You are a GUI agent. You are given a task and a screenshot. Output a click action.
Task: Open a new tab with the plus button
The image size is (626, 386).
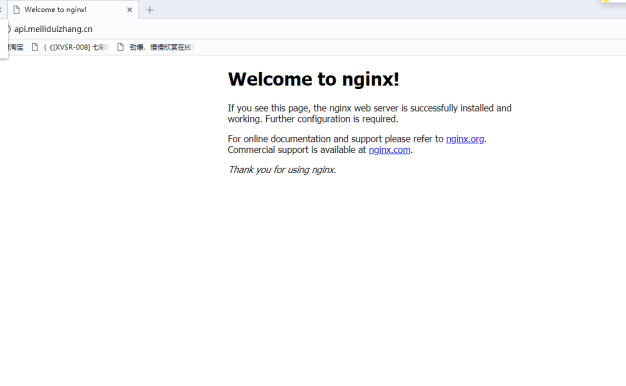point(150,10)
